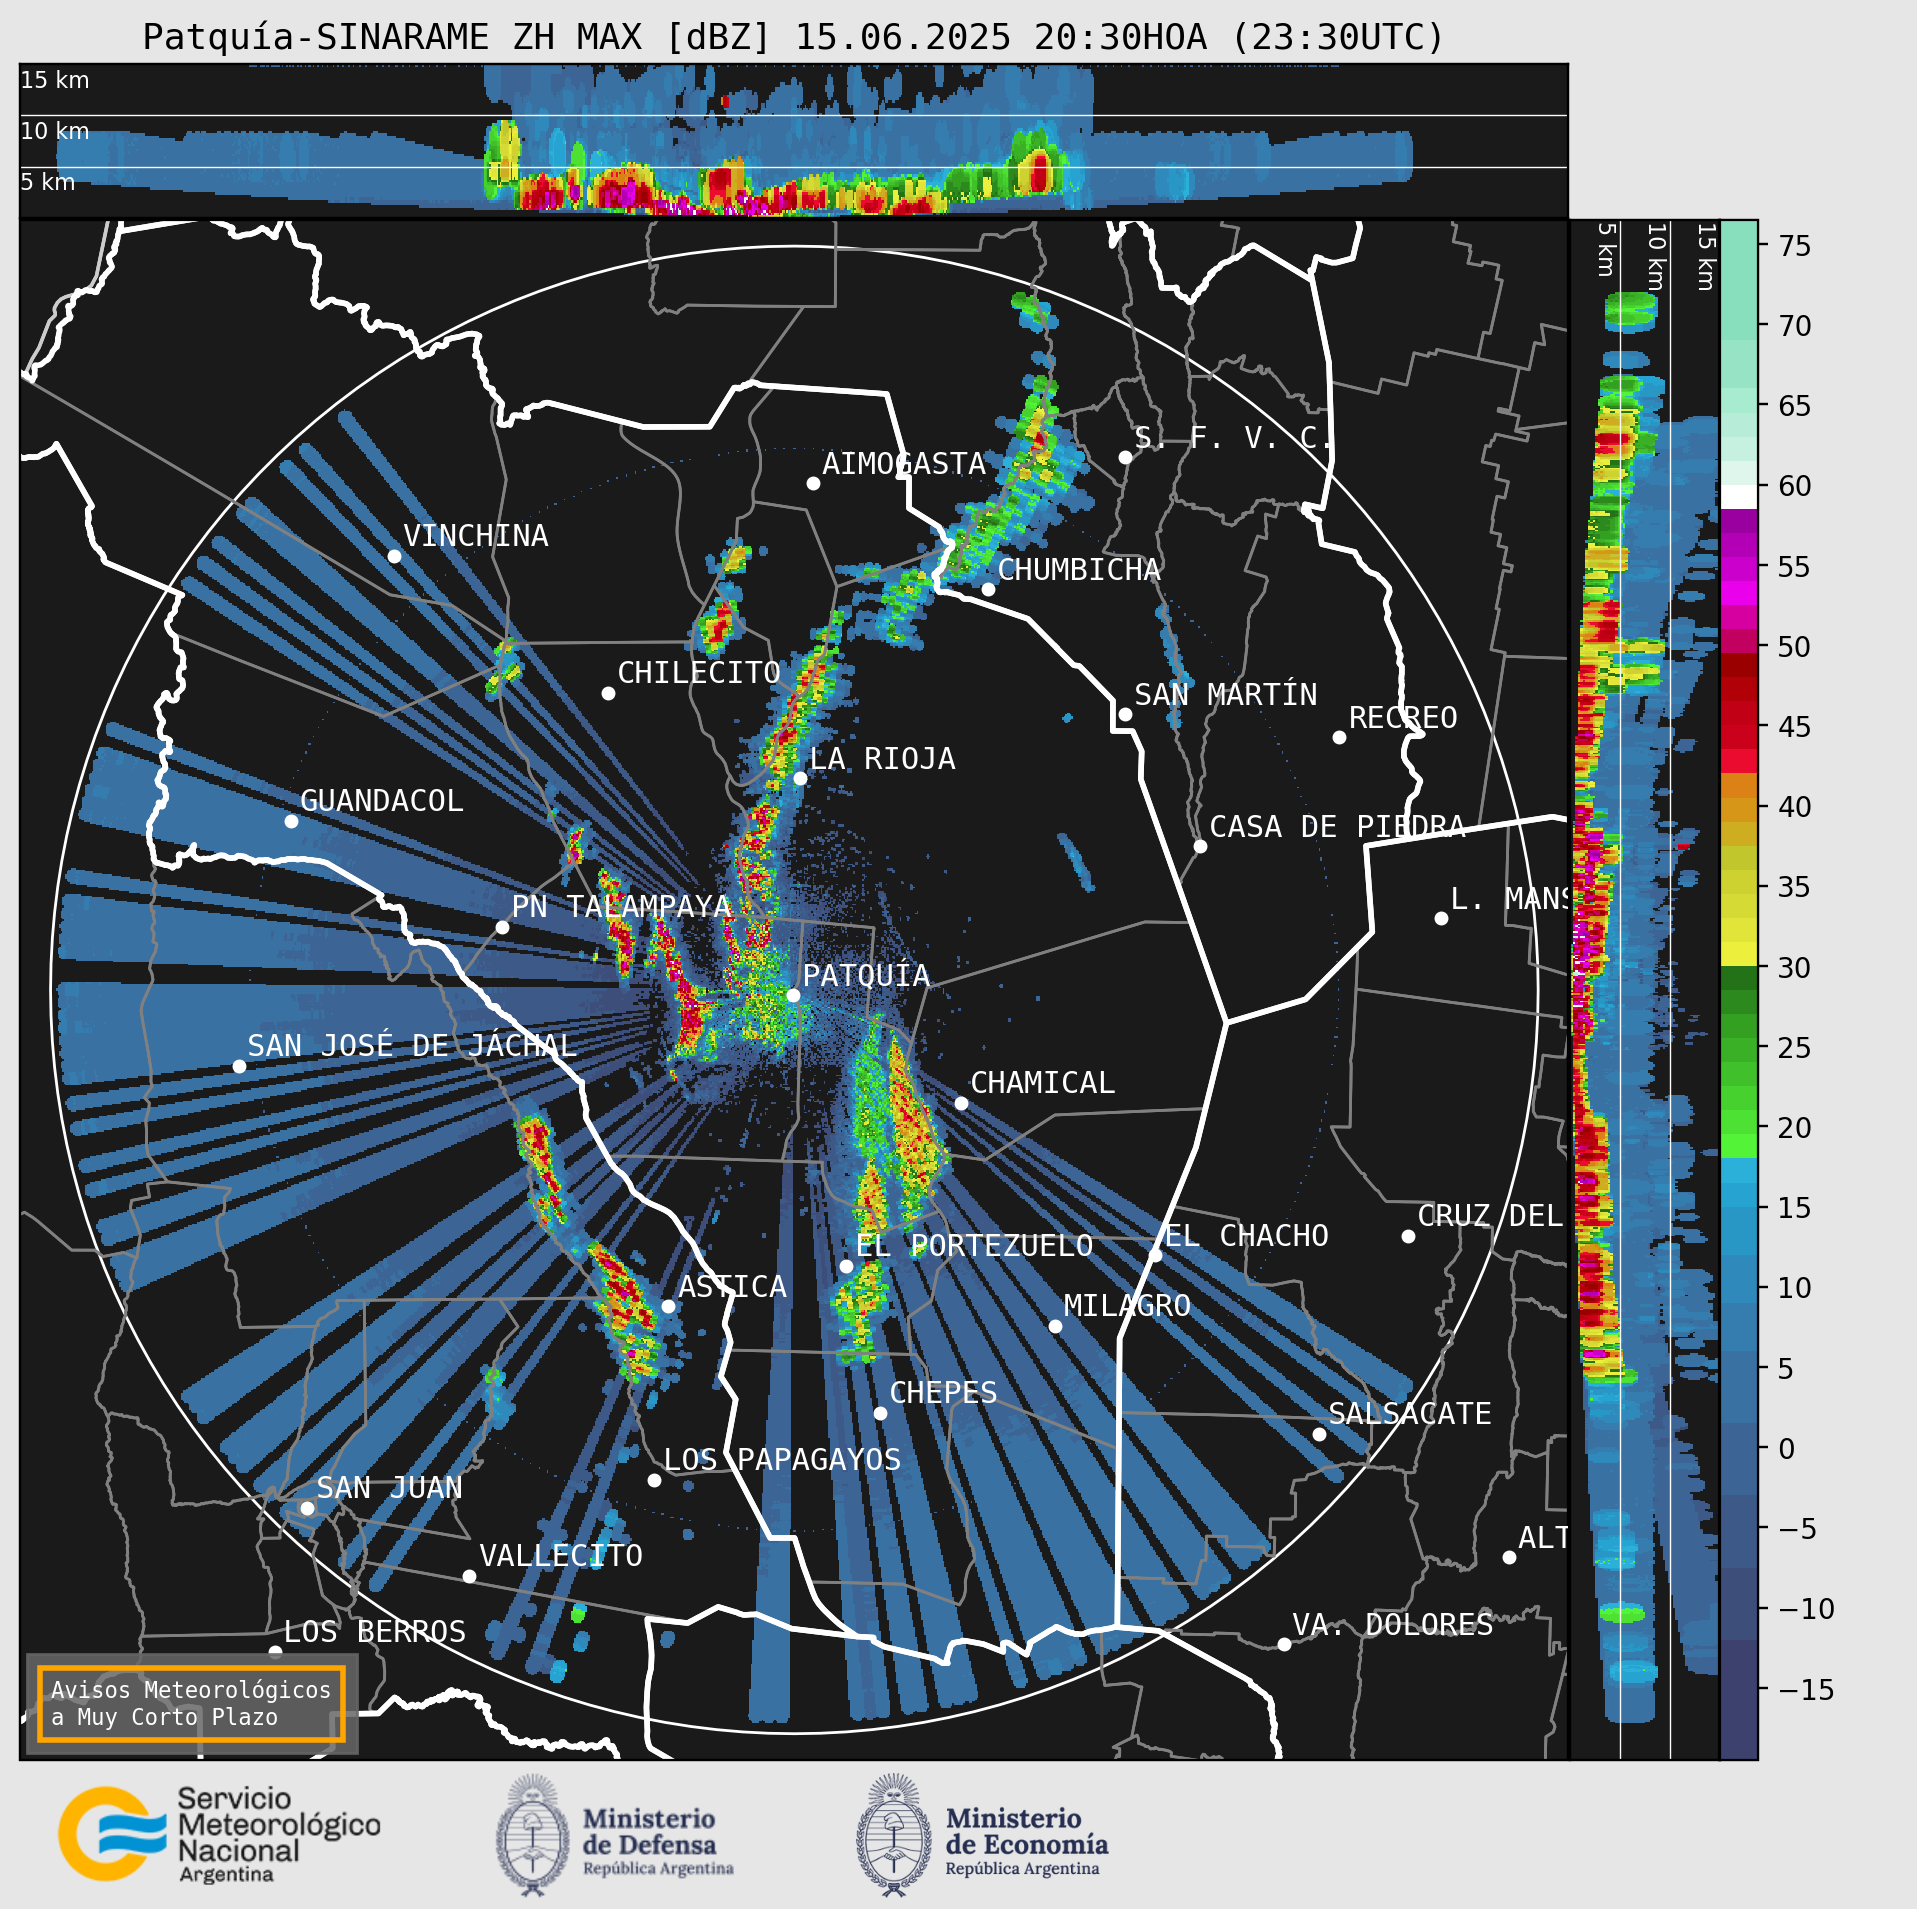Select the LOS BERROS label
Screen dimensions: 1917x1909
click(375, 1632)
